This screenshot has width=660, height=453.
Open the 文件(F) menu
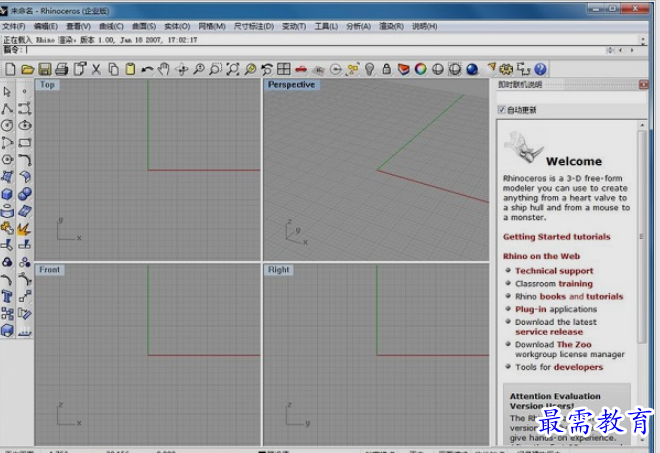tap(14, 26)
